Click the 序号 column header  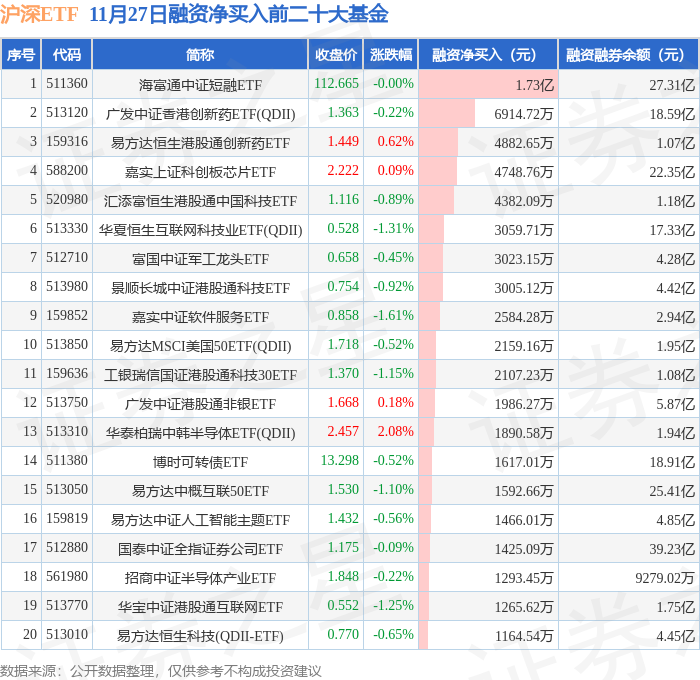[21, 54]
